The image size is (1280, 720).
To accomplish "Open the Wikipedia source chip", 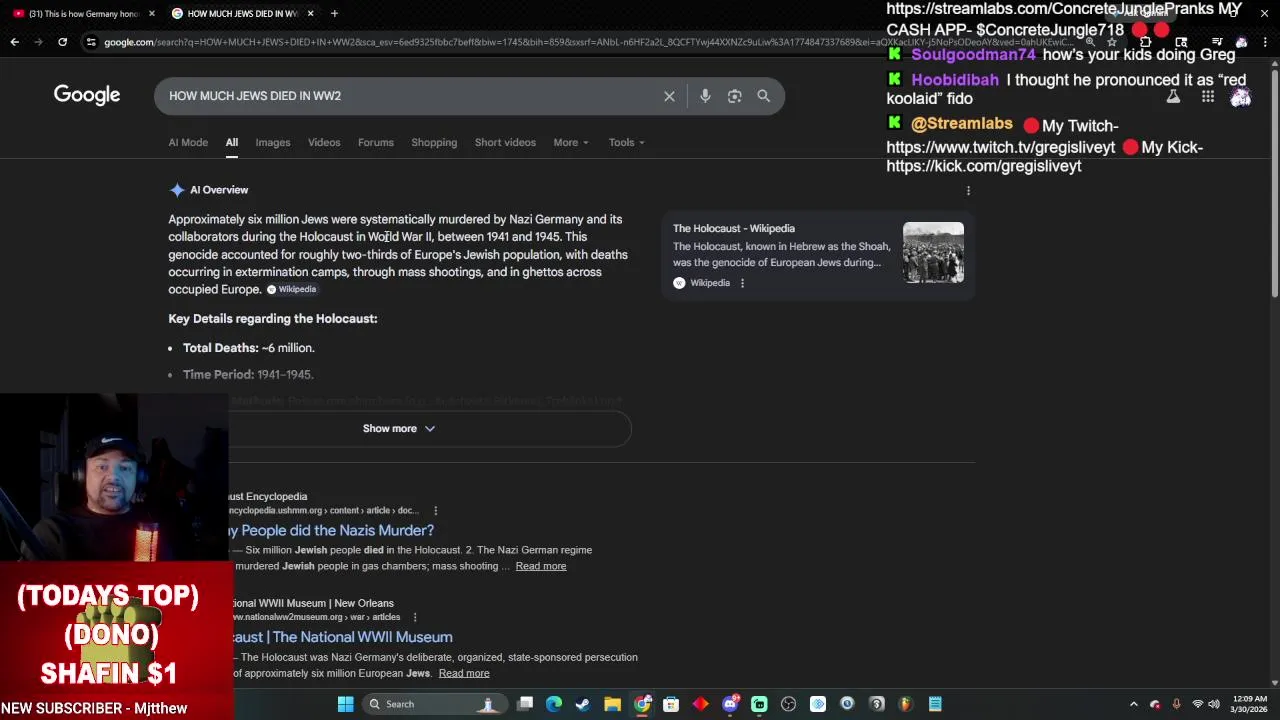I will point(291,289).
